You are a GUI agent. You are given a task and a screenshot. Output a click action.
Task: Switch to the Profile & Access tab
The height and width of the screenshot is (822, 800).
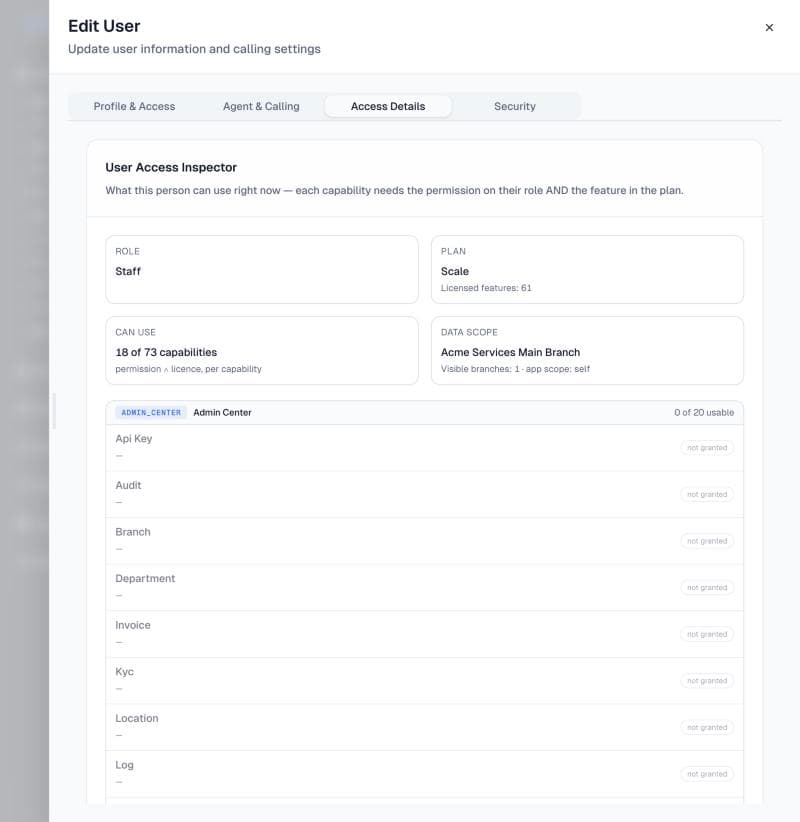point(134,106)
